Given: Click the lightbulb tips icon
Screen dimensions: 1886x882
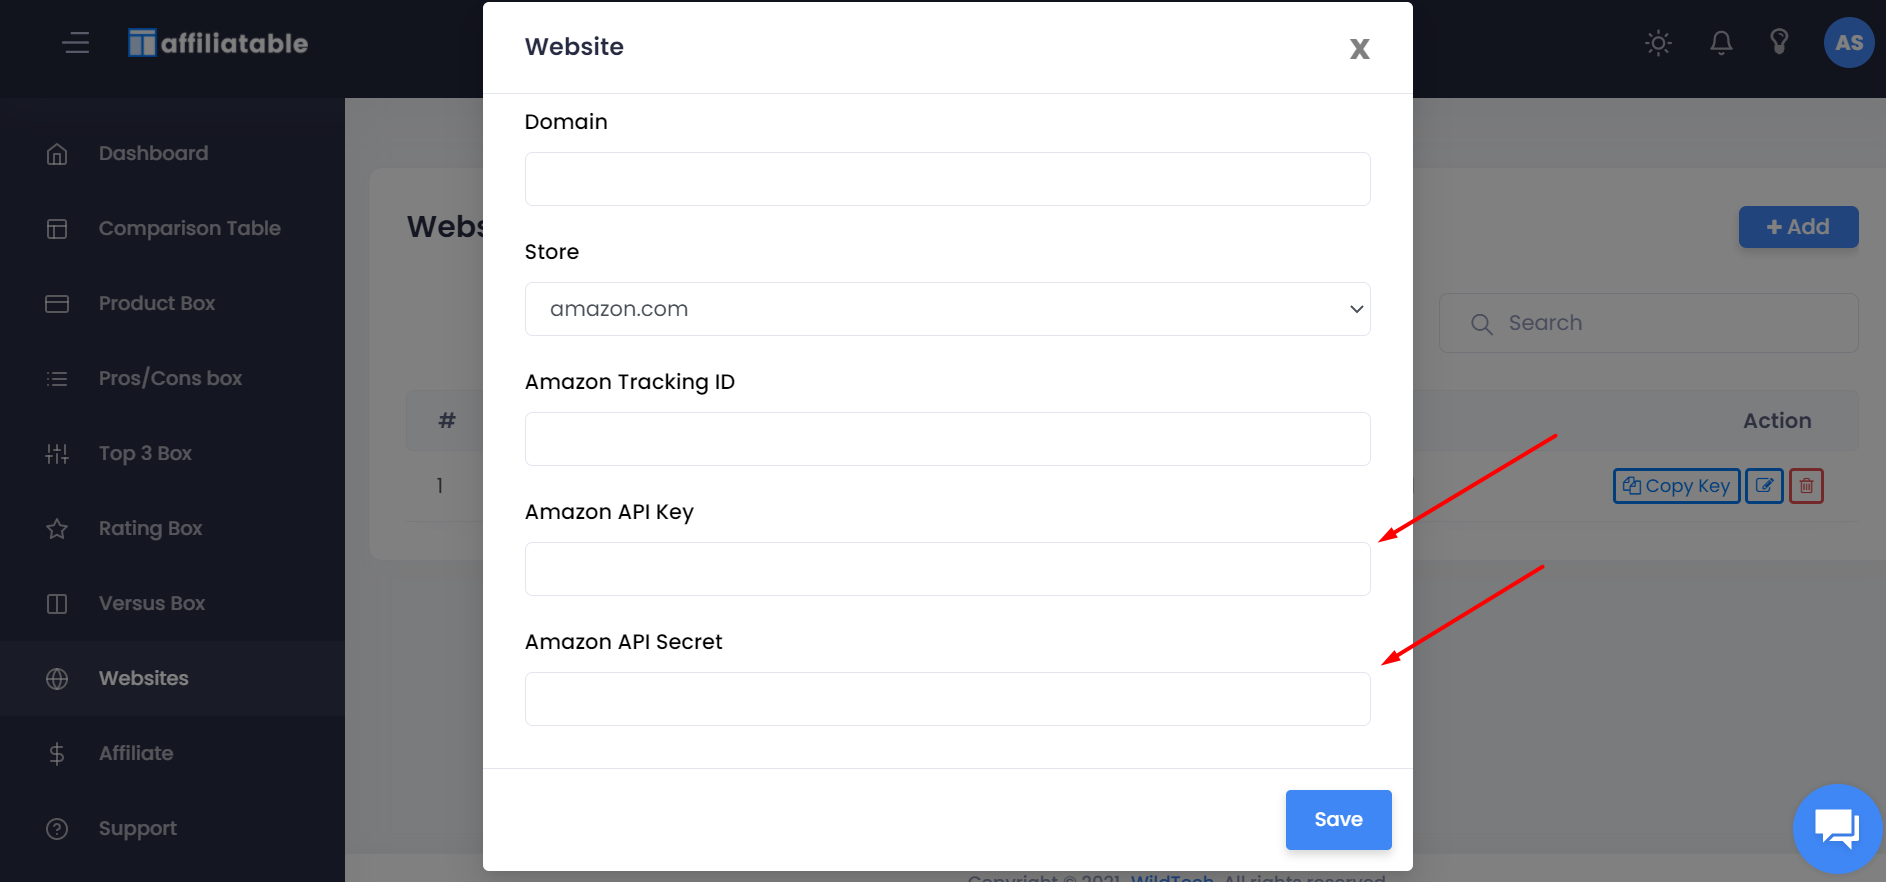Looking at the screenshot, I should click(1779, 42).
